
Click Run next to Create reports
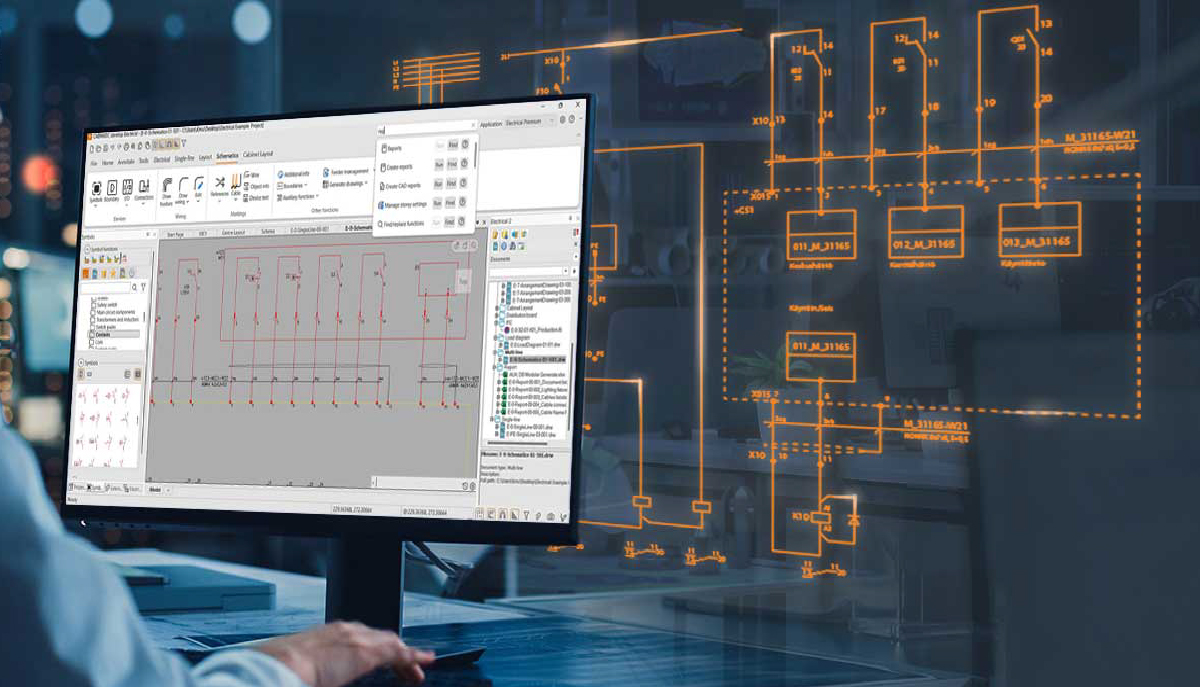click(x=439, y=166)
